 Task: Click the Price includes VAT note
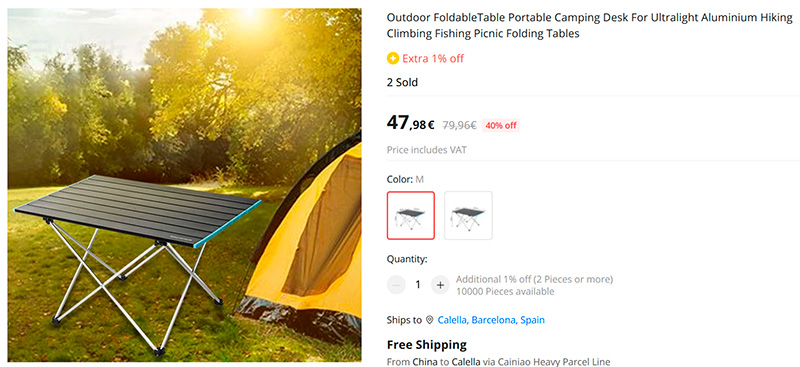tap(427, 150)
